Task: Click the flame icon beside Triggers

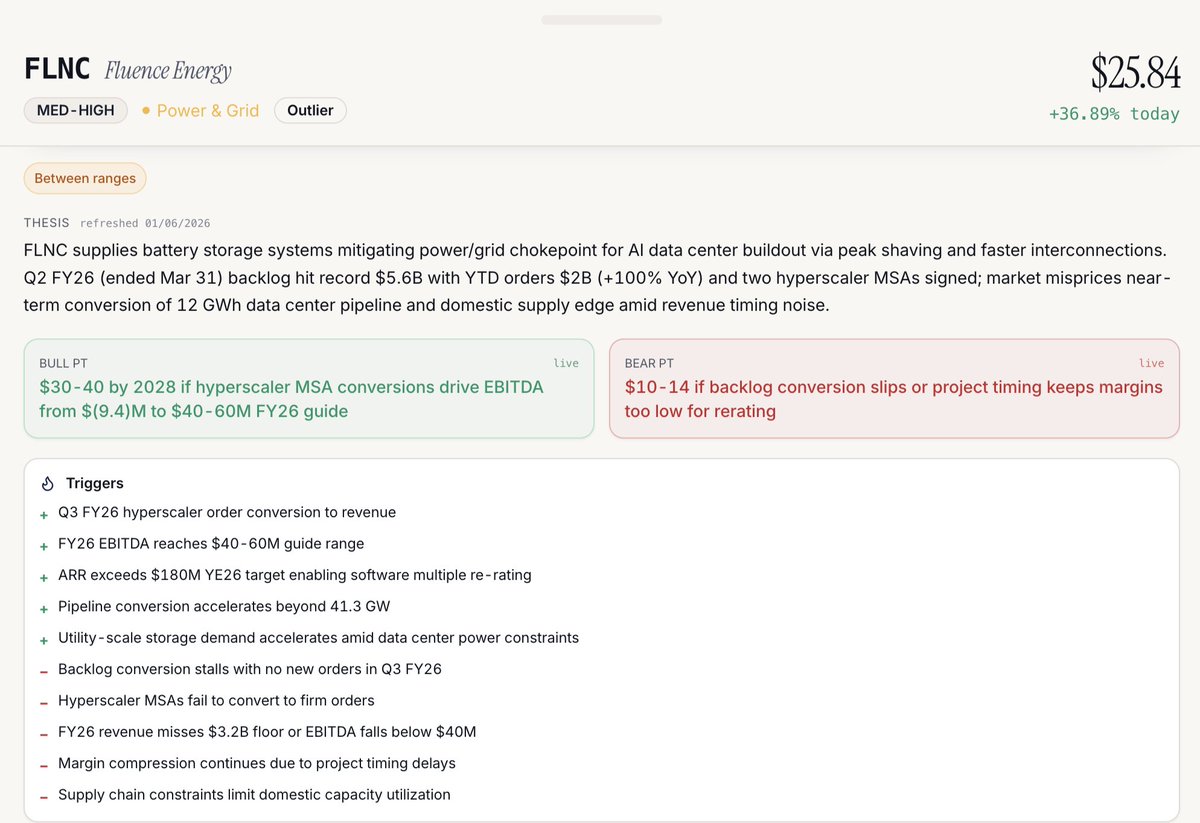Action: [47, 484]
